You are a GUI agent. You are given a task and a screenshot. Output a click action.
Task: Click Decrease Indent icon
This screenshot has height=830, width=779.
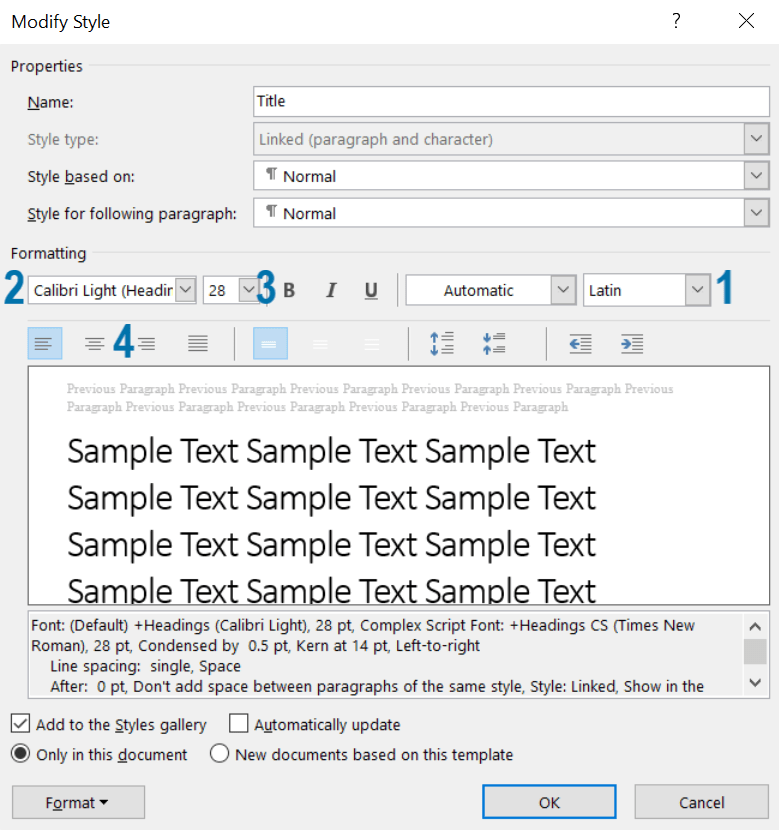click(x=580, y=344)
